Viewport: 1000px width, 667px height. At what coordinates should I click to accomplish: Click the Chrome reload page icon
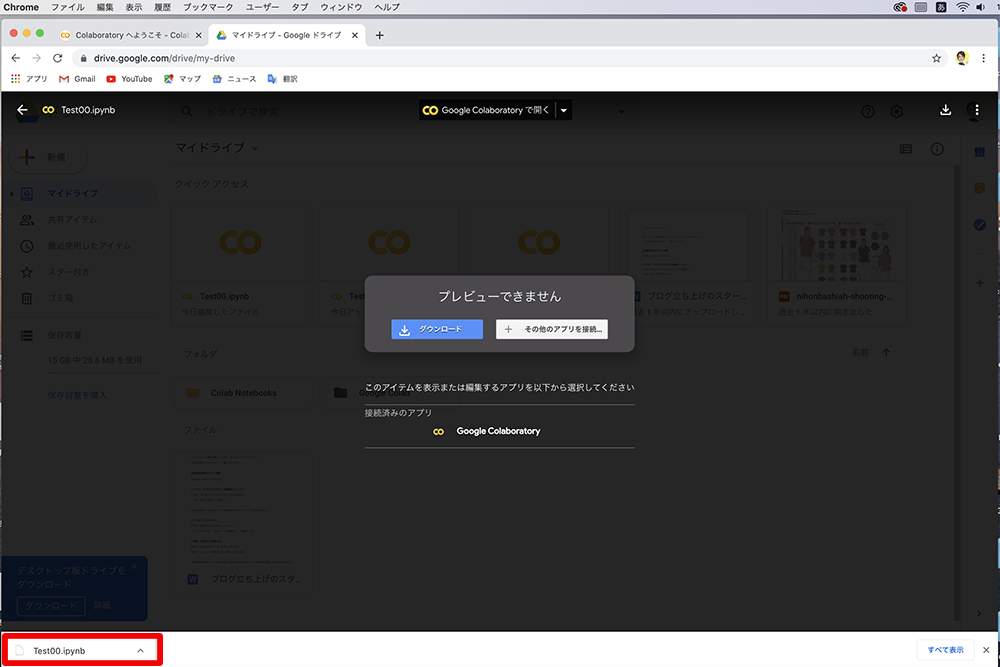58,58
